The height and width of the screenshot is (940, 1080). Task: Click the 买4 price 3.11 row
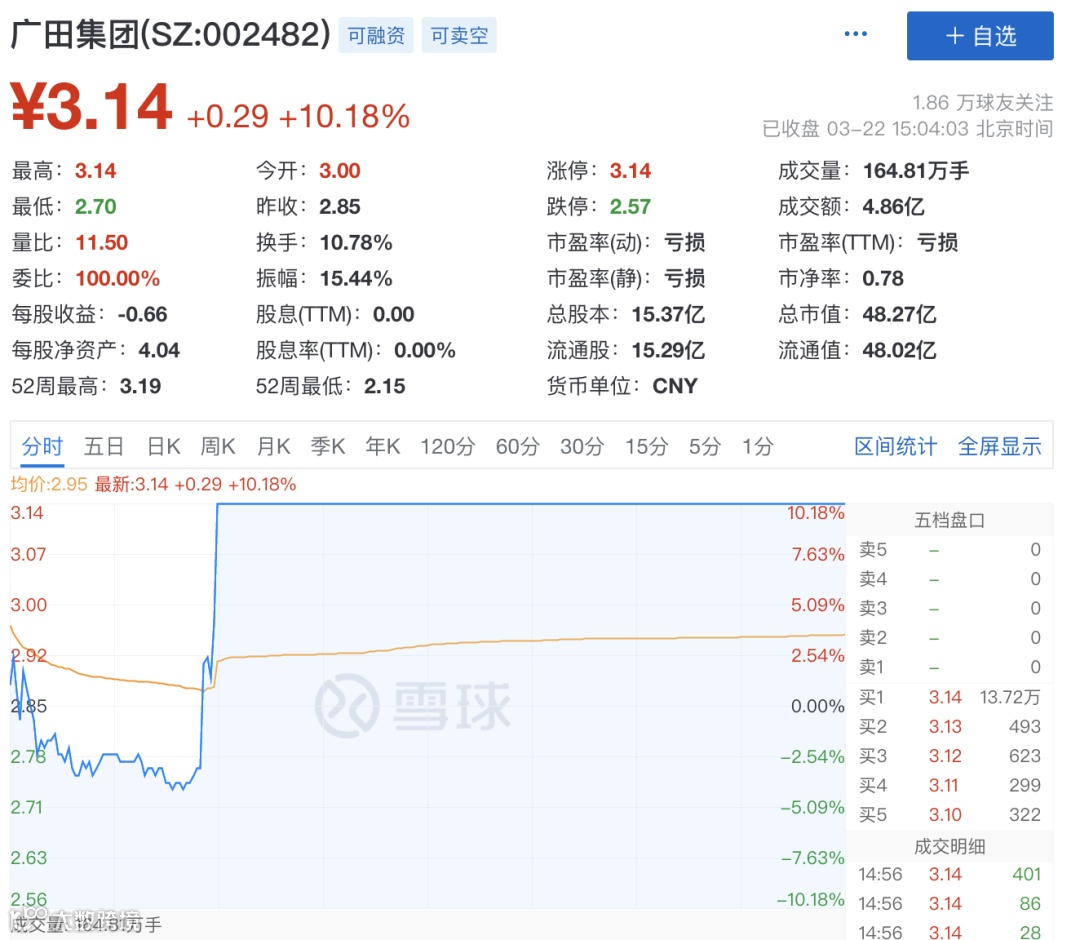coord(949,785)
